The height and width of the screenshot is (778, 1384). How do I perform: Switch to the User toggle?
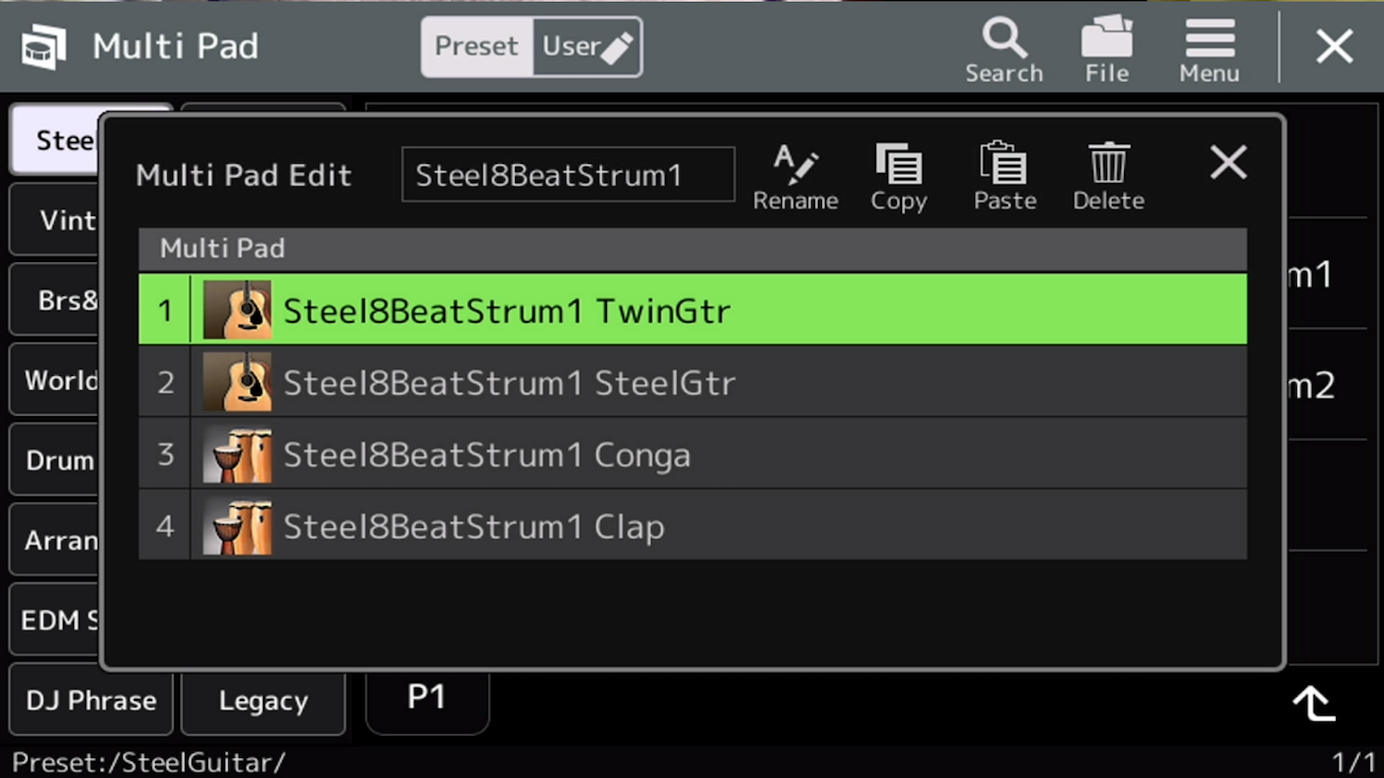click(x=587, y=47)
